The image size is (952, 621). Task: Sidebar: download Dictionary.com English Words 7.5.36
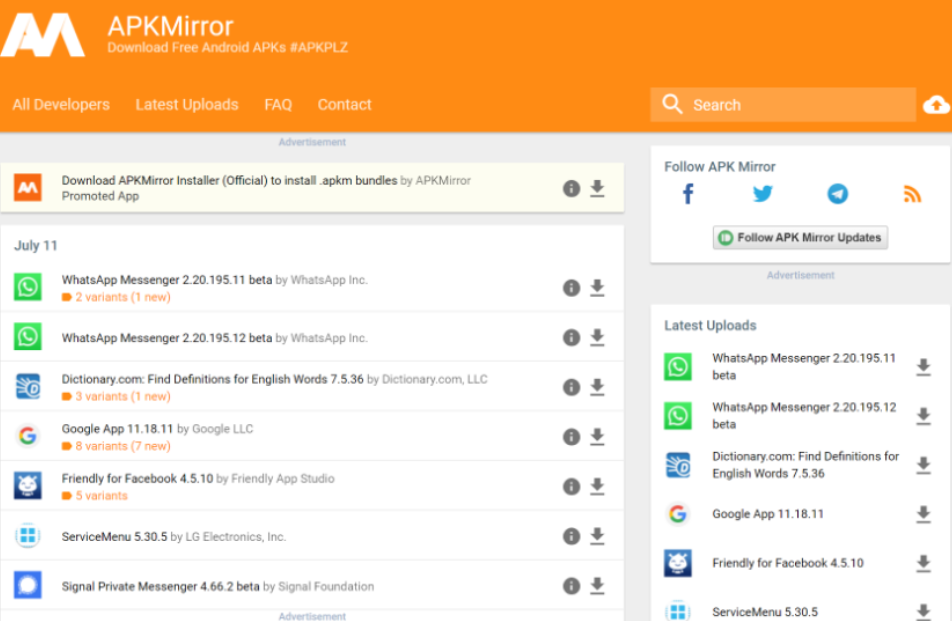pos(923,465)
